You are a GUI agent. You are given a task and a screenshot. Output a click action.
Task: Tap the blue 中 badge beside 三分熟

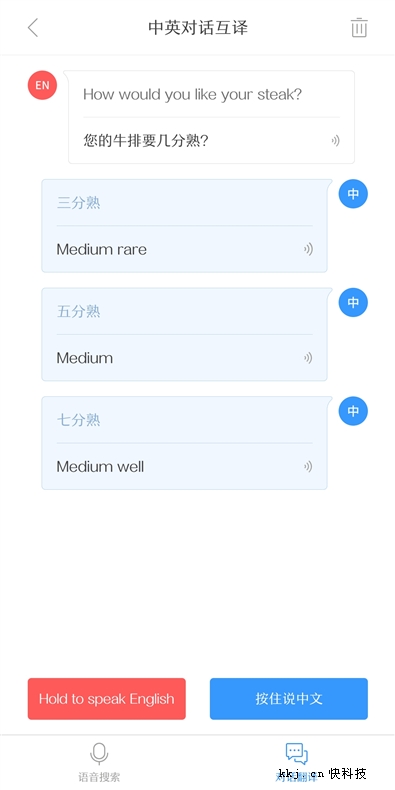point(353,194)
